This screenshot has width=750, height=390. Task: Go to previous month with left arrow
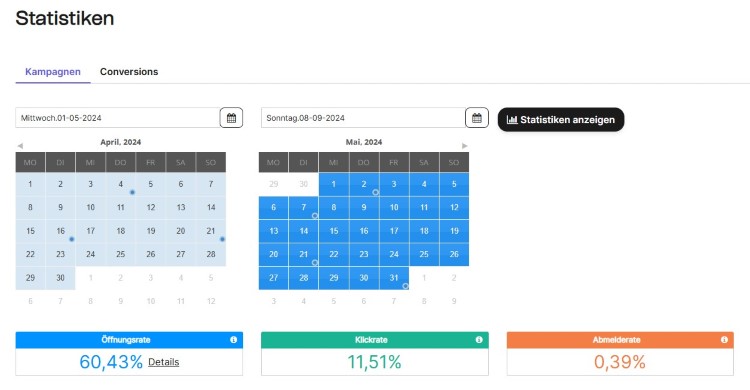pos(20,145)
